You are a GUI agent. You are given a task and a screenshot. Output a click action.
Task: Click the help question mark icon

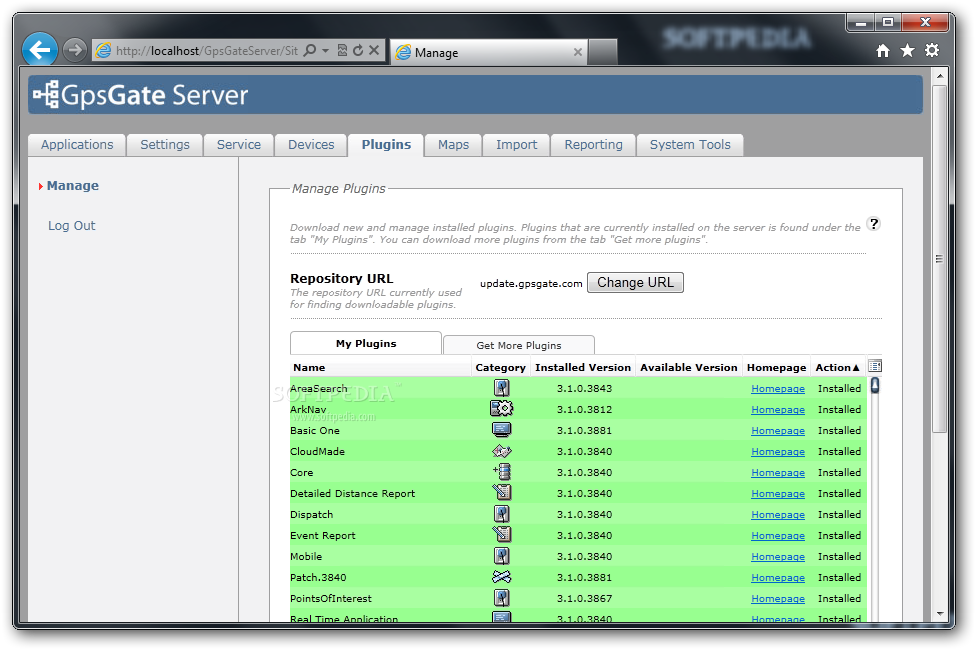(874, 224)
